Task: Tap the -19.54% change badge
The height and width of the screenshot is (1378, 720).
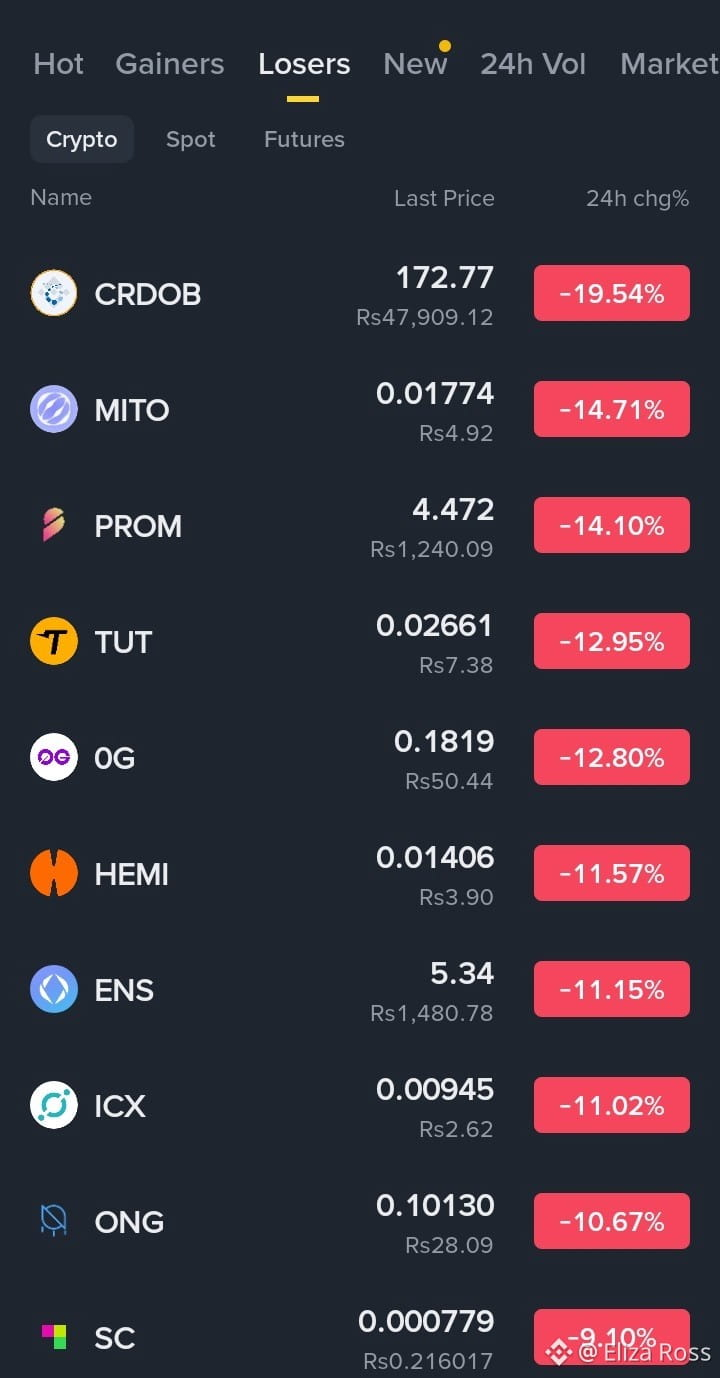Action: point(612,293)
